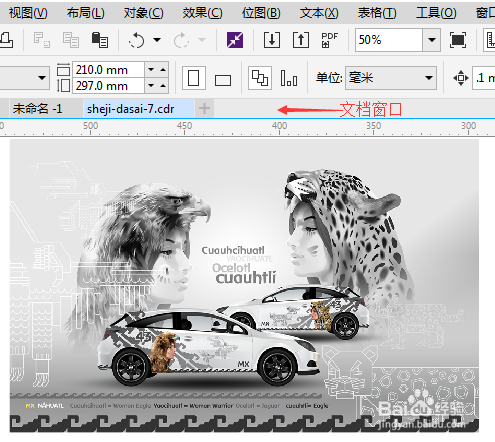The height and width of the screenshot is (442, 495).
Task: Click the page width 210.0 mm field
Action: (108, 70)
